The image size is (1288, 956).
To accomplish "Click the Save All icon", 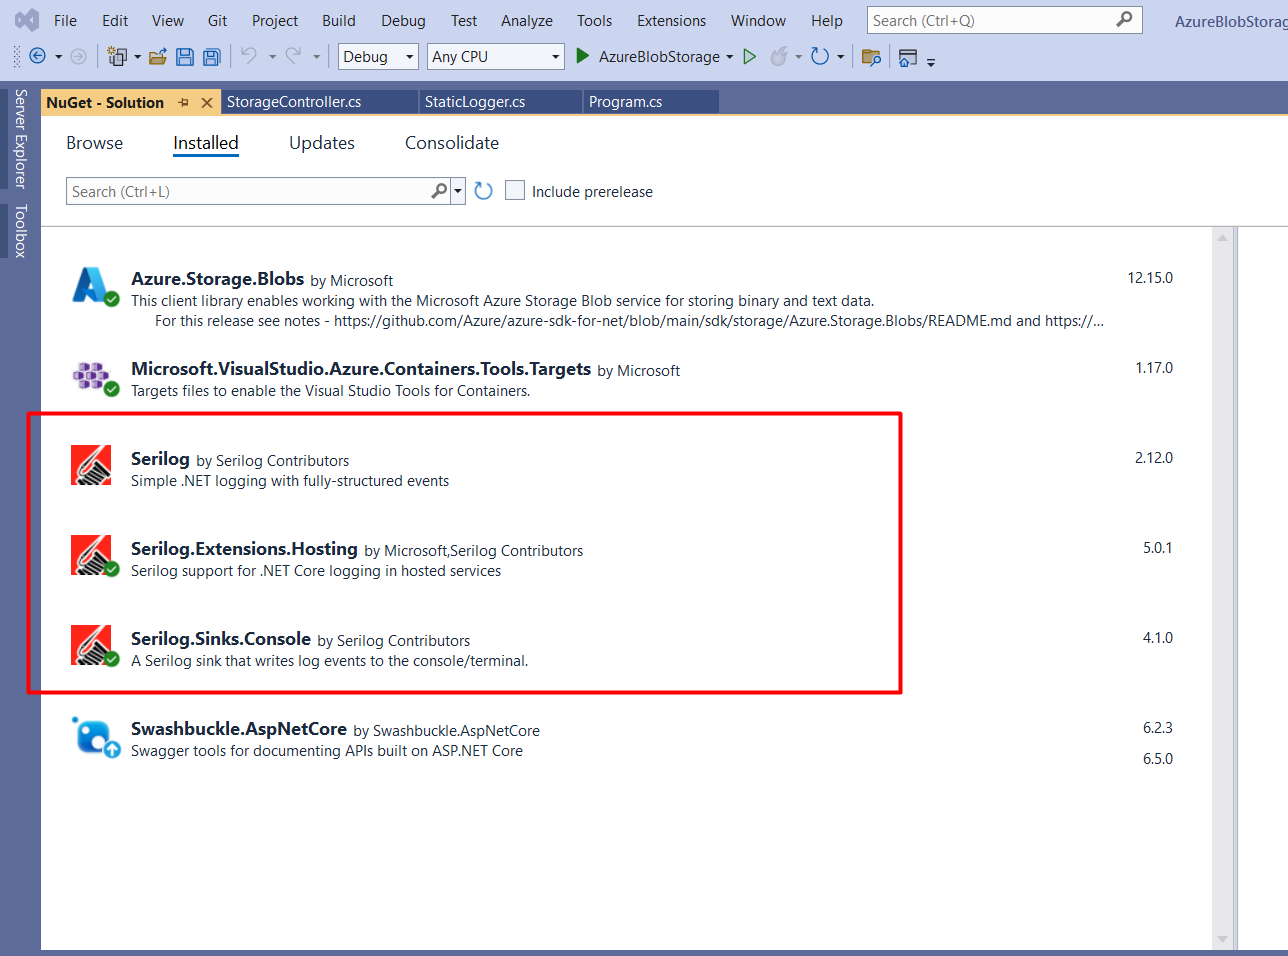I will (x=211, y=57).
